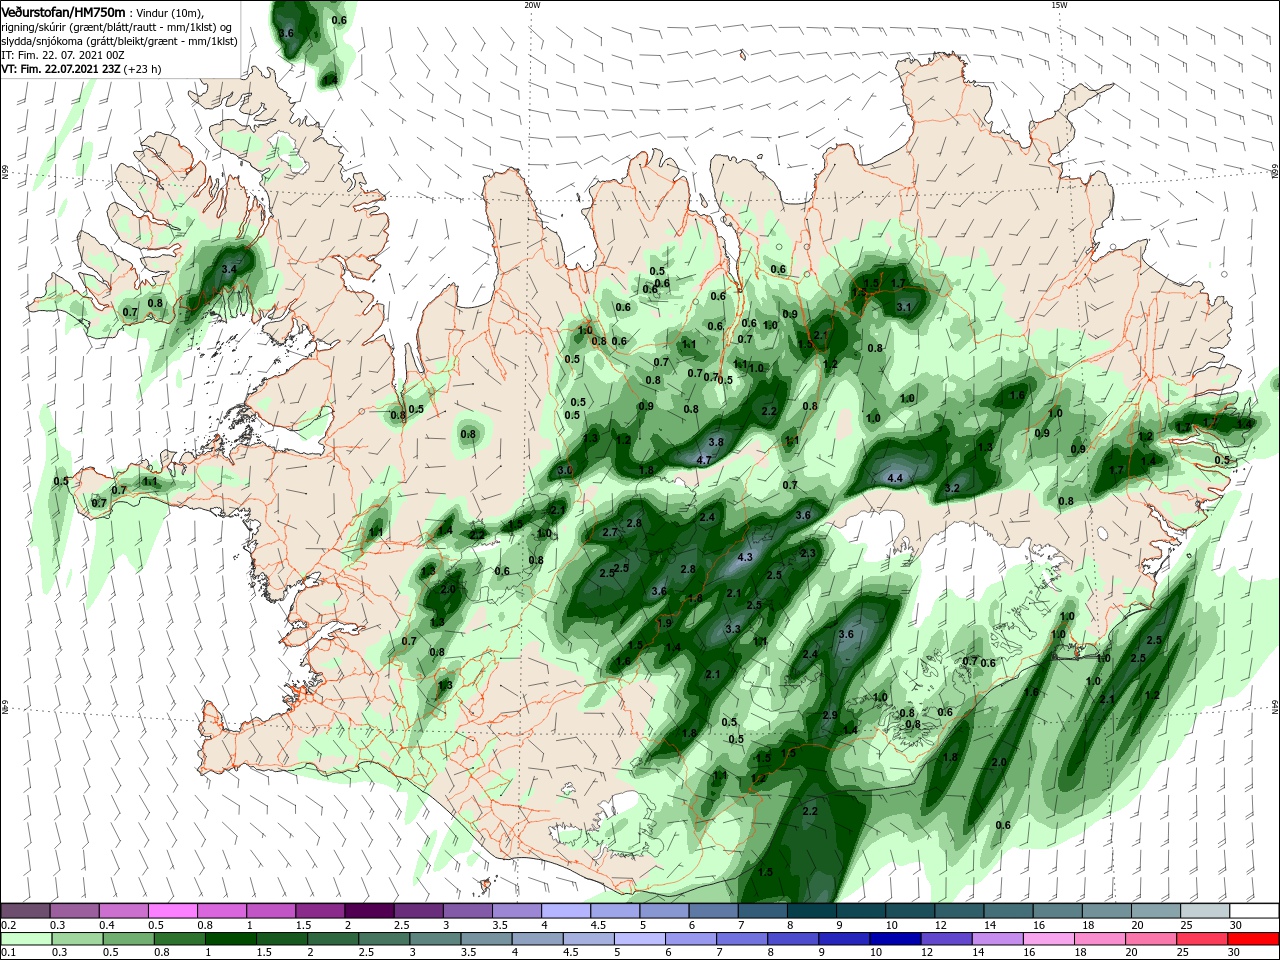Select the 2.9 precipitation value

(x=829, y=715)
